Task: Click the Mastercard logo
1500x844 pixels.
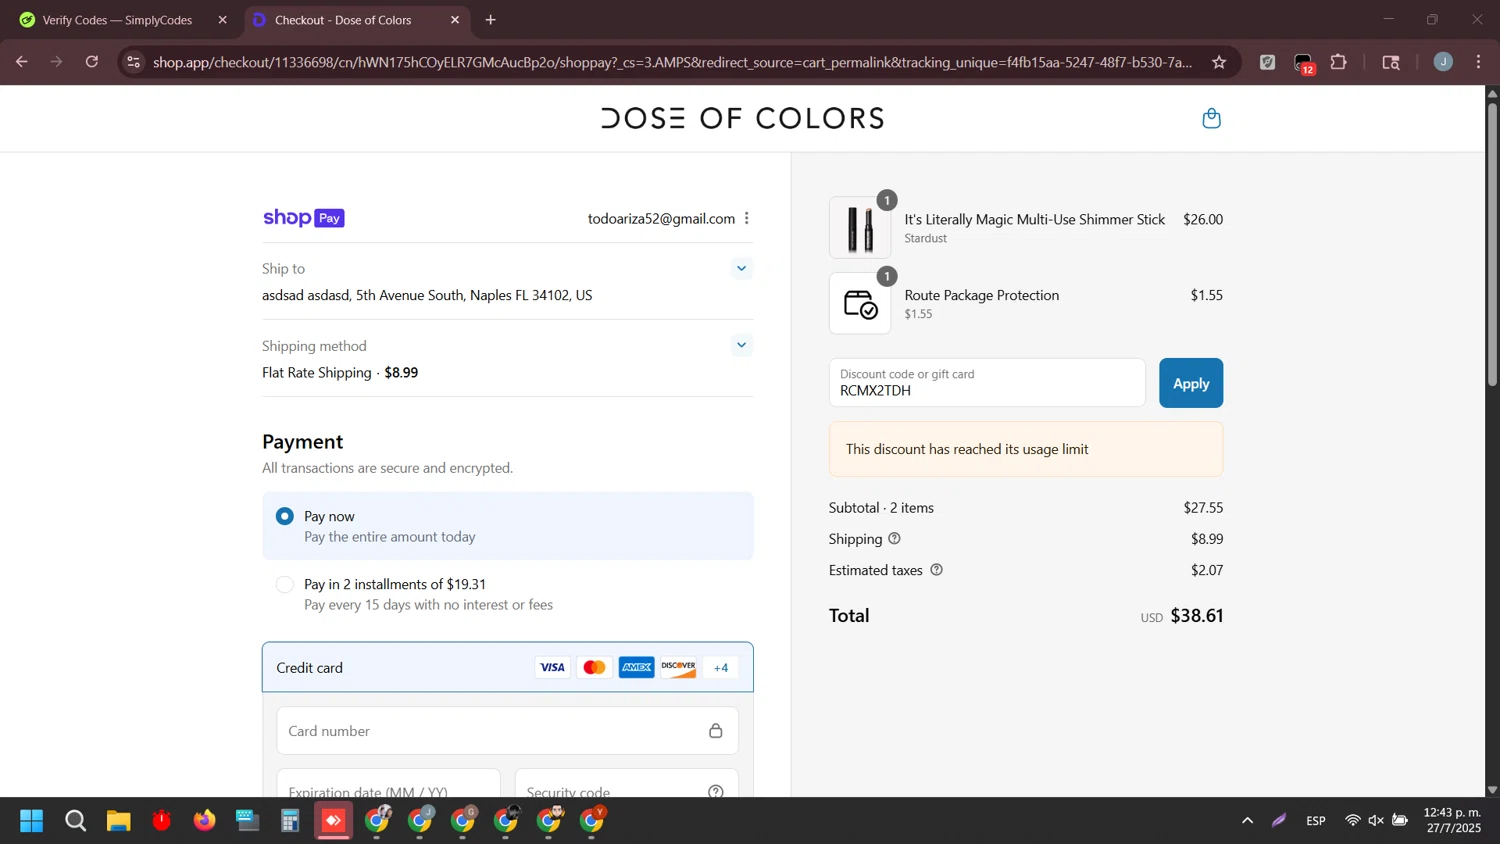Action: (594, 667)
